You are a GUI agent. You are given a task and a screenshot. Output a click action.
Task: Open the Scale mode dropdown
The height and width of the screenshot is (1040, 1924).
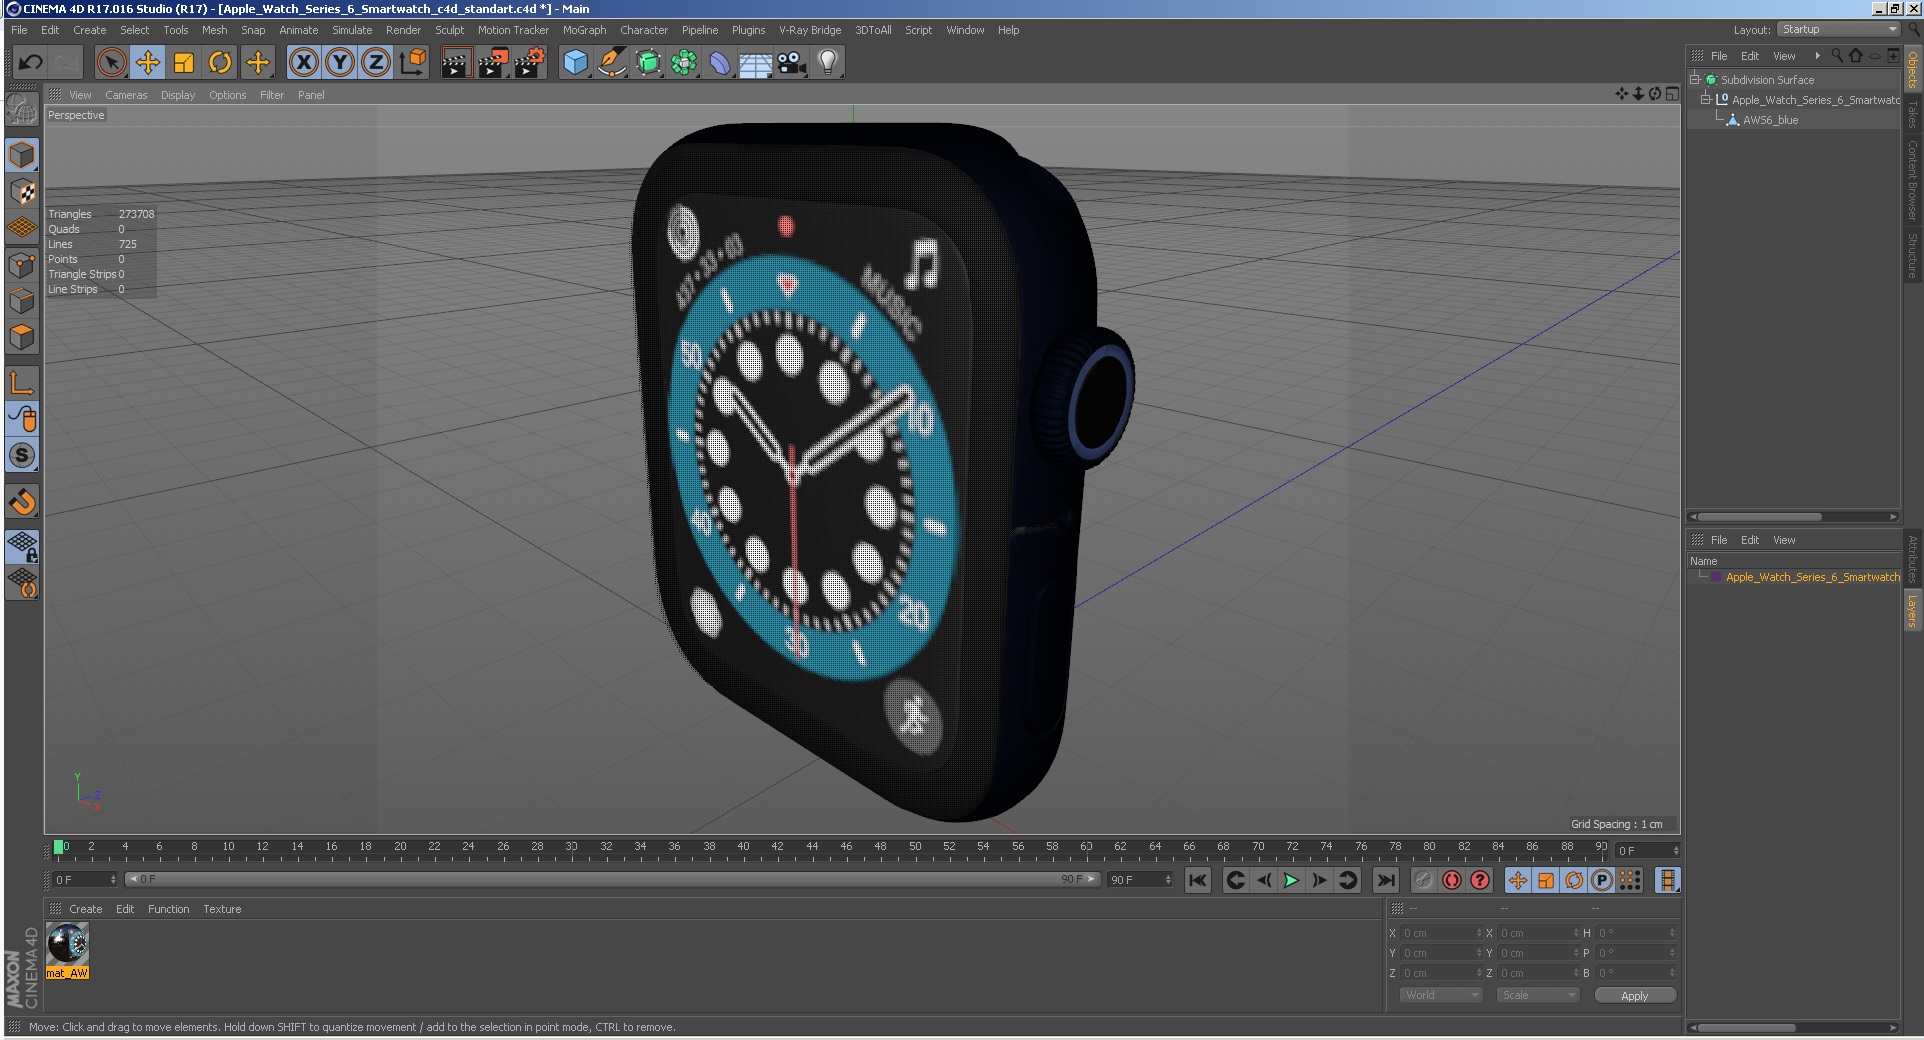click(x=1537, y=995)
